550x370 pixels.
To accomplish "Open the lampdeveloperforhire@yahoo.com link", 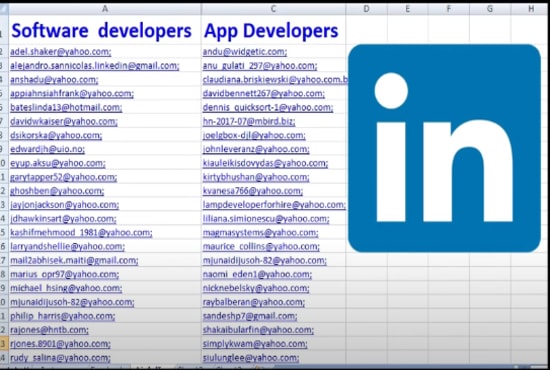I will (274, 205).
